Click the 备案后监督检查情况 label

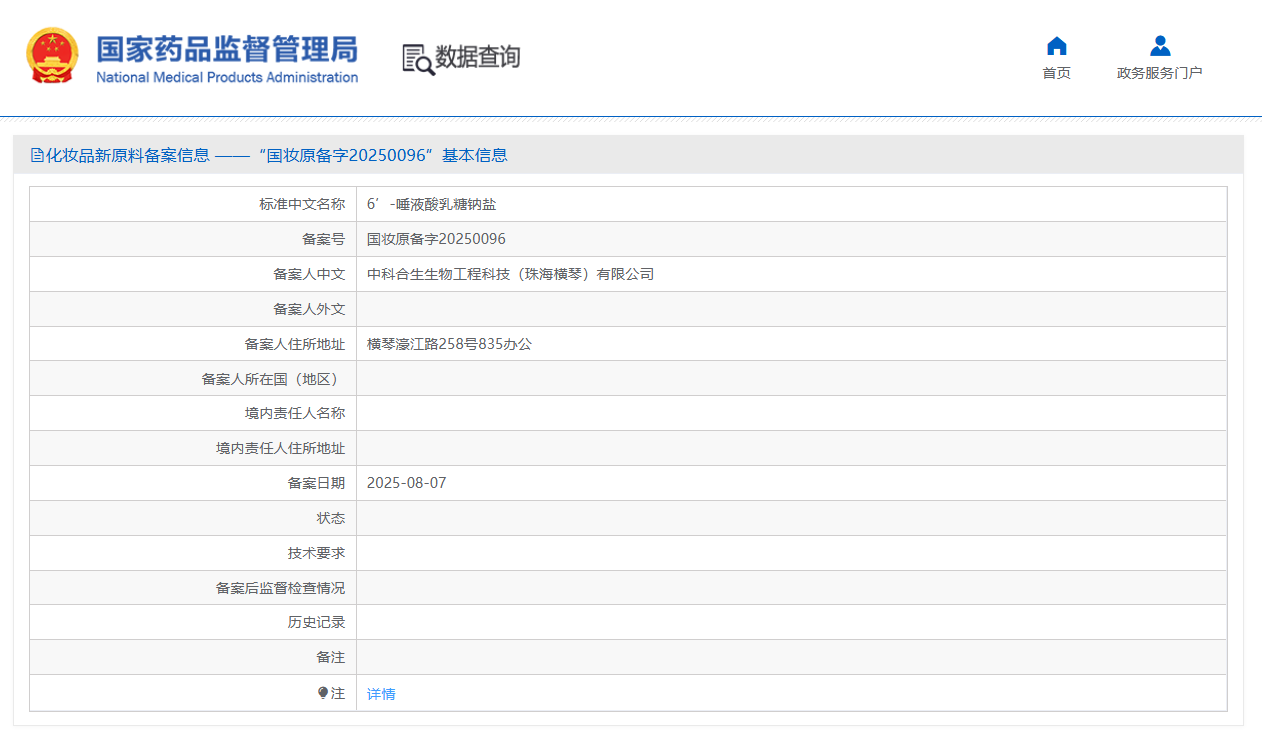click(281, 588)
